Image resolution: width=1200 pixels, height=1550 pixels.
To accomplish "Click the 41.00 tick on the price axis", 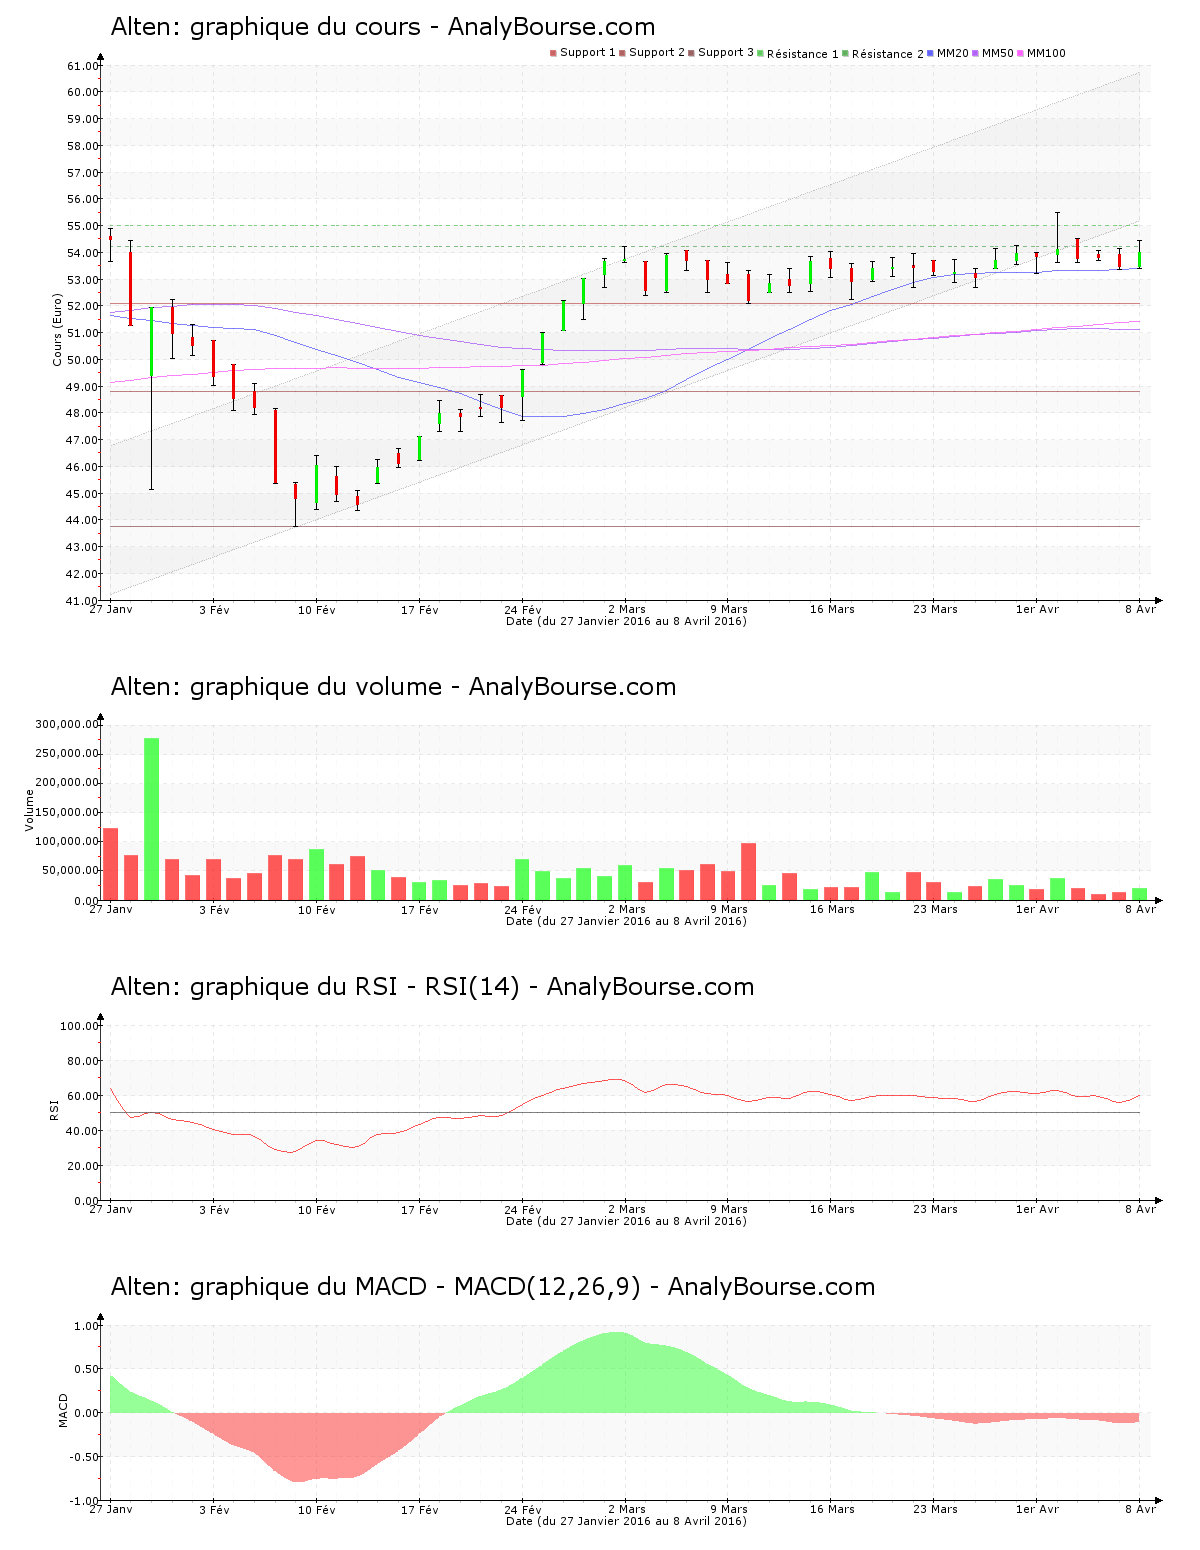I will (x=82, y=601).
